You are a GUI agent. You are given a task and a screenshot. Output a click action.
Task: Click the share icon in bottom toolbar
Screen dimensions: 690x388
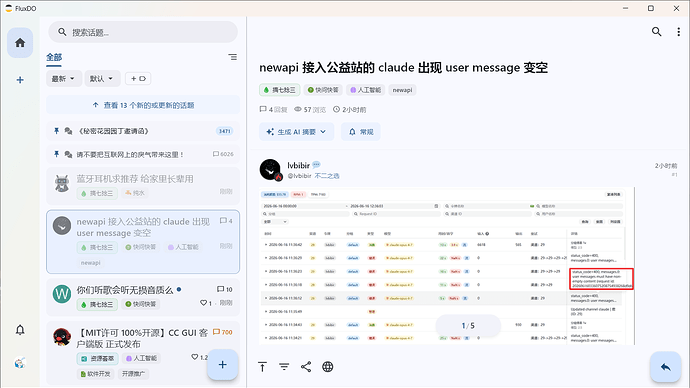coord(306,366)
